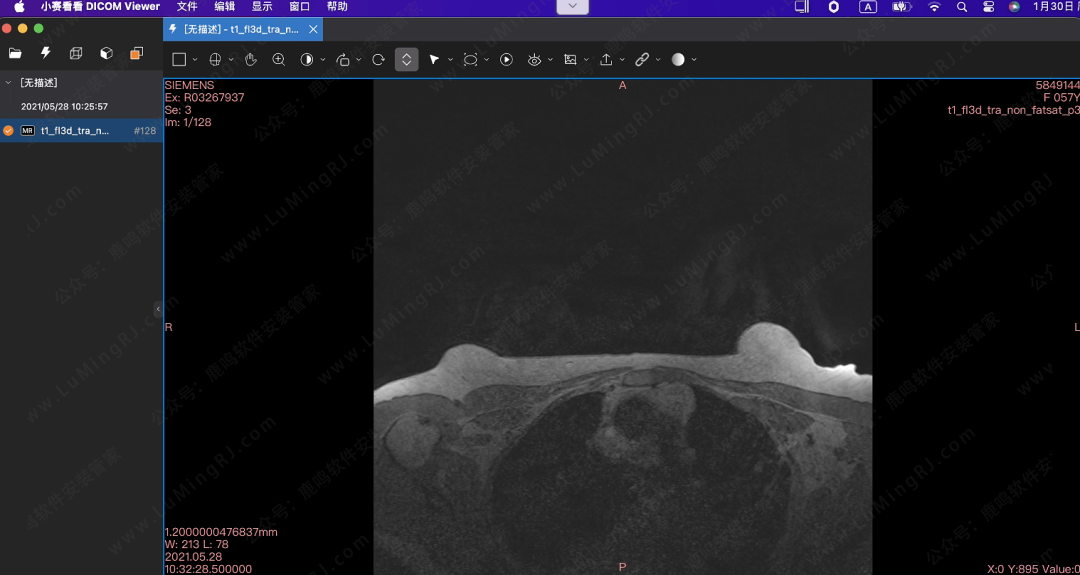Image resolution: width=1080 pixels, height=575 pixels.
Task: Click the white gradient sphere color swatch
Action: pos(678,60)
